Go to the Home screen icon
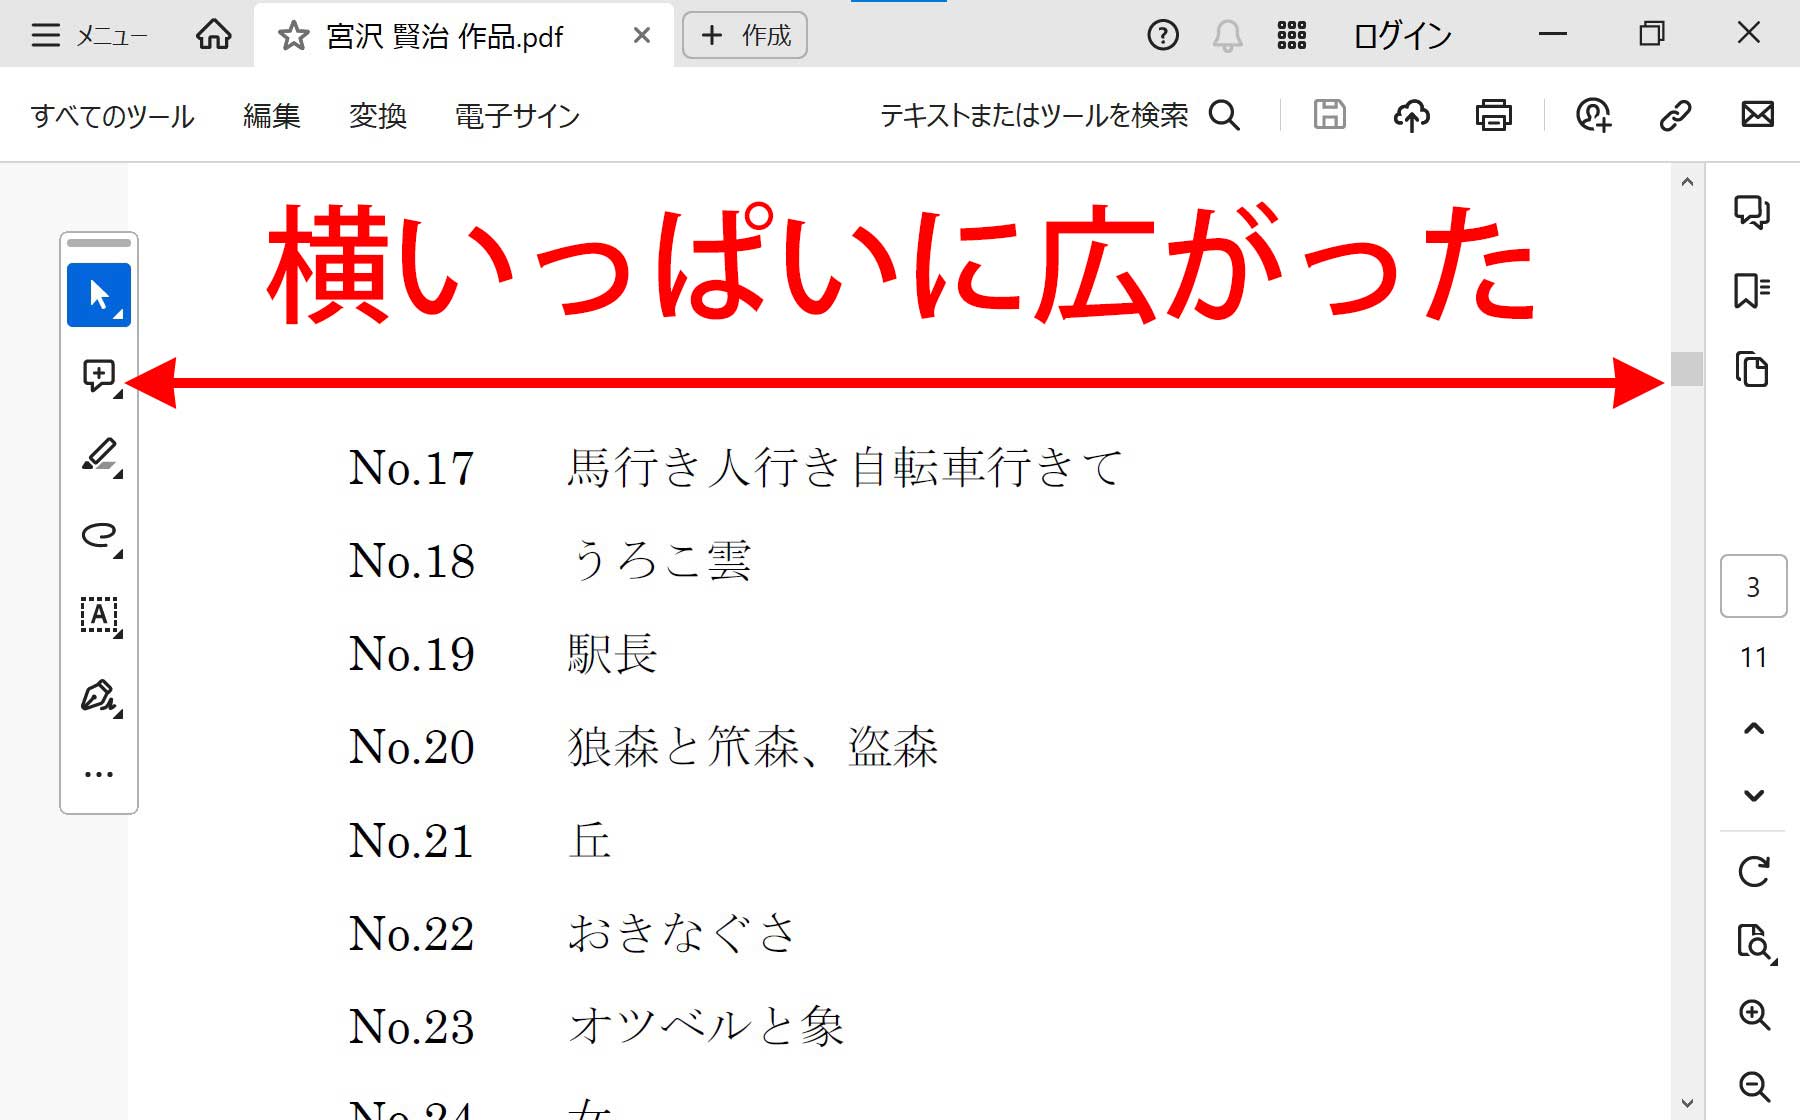 tap(213, 35)
